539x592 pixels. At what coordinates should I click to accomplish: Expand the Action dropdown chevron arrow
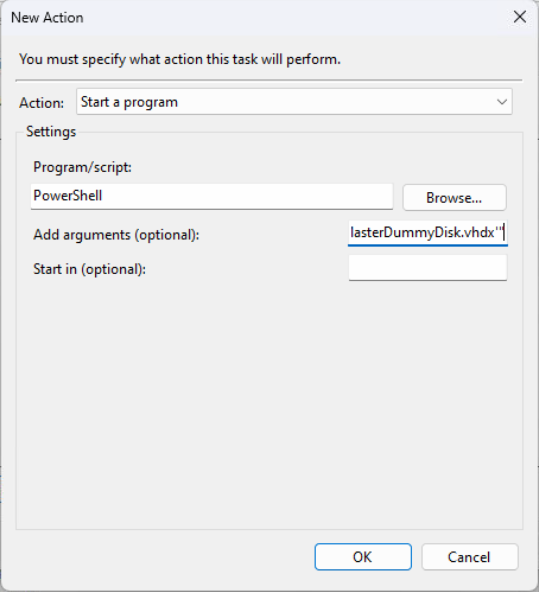(502, 102)
